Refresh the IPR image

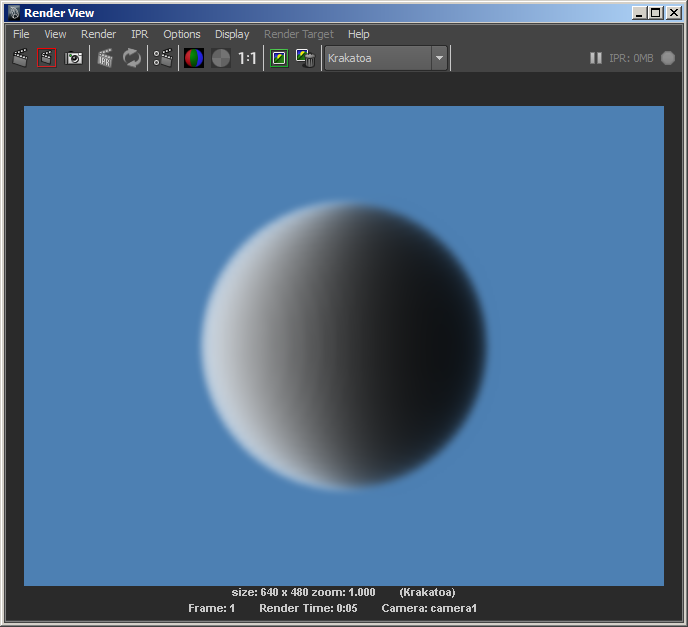point(132,58)
